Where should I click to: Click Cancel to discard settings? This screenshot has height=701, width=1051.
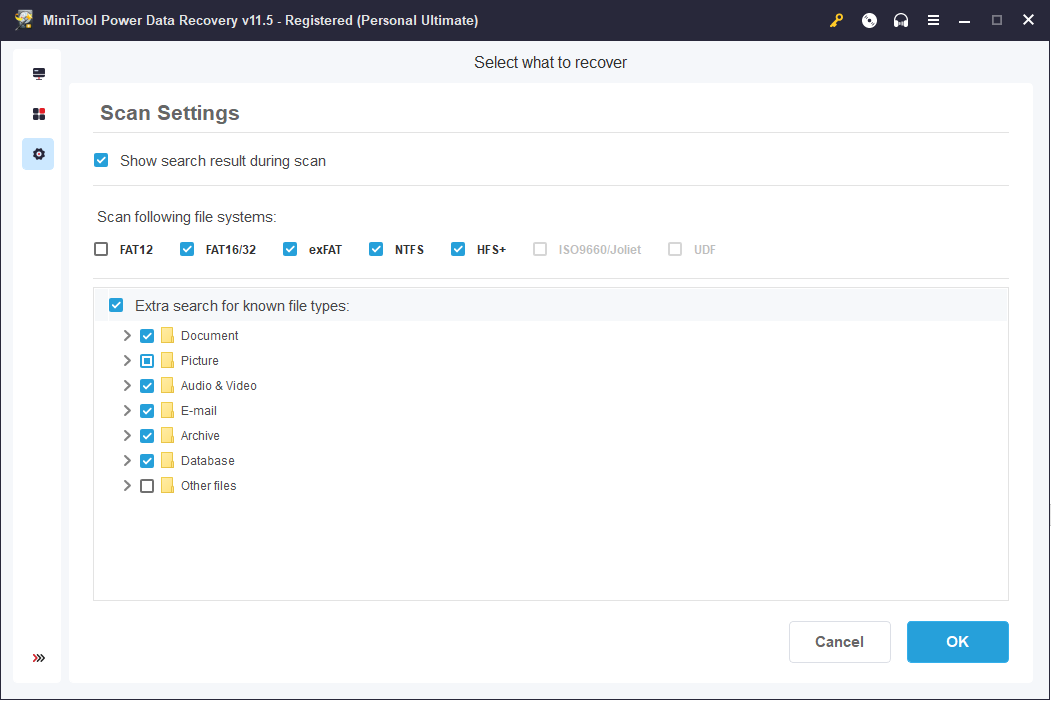[839, 641]
